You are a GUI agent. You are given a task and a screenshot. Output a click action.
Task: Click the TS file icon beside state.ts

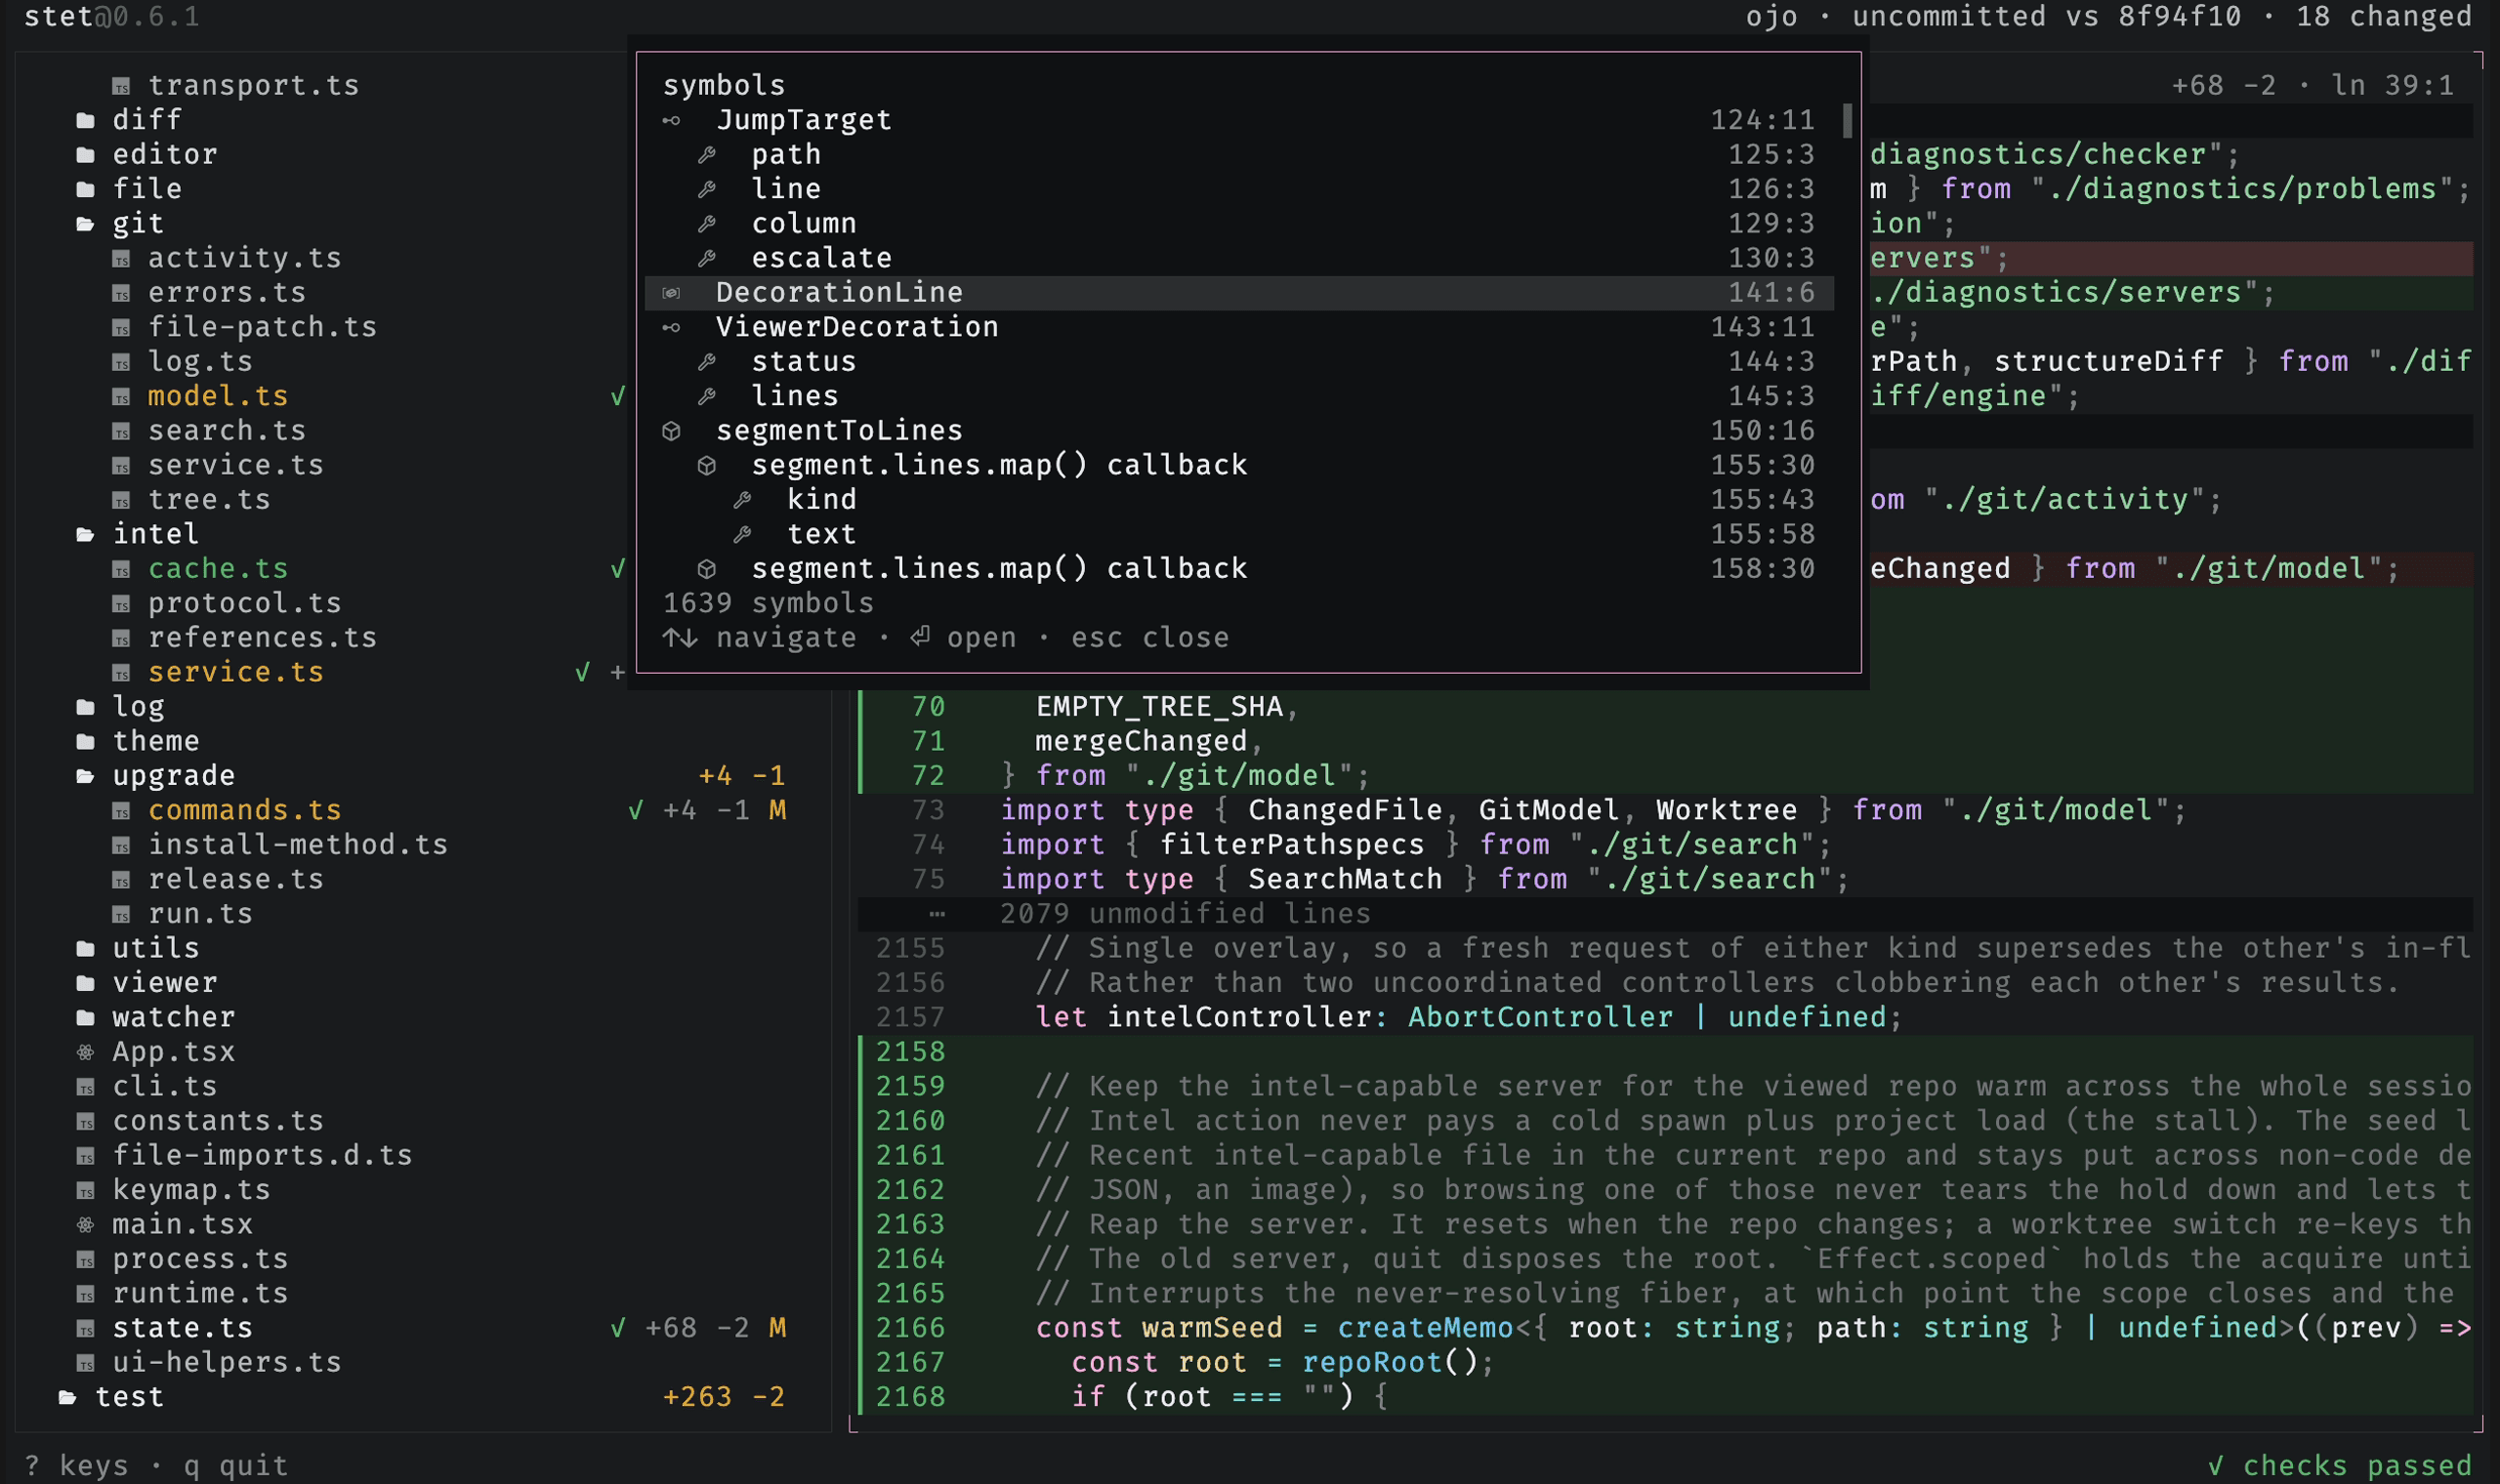click(x=86, y=1329)
